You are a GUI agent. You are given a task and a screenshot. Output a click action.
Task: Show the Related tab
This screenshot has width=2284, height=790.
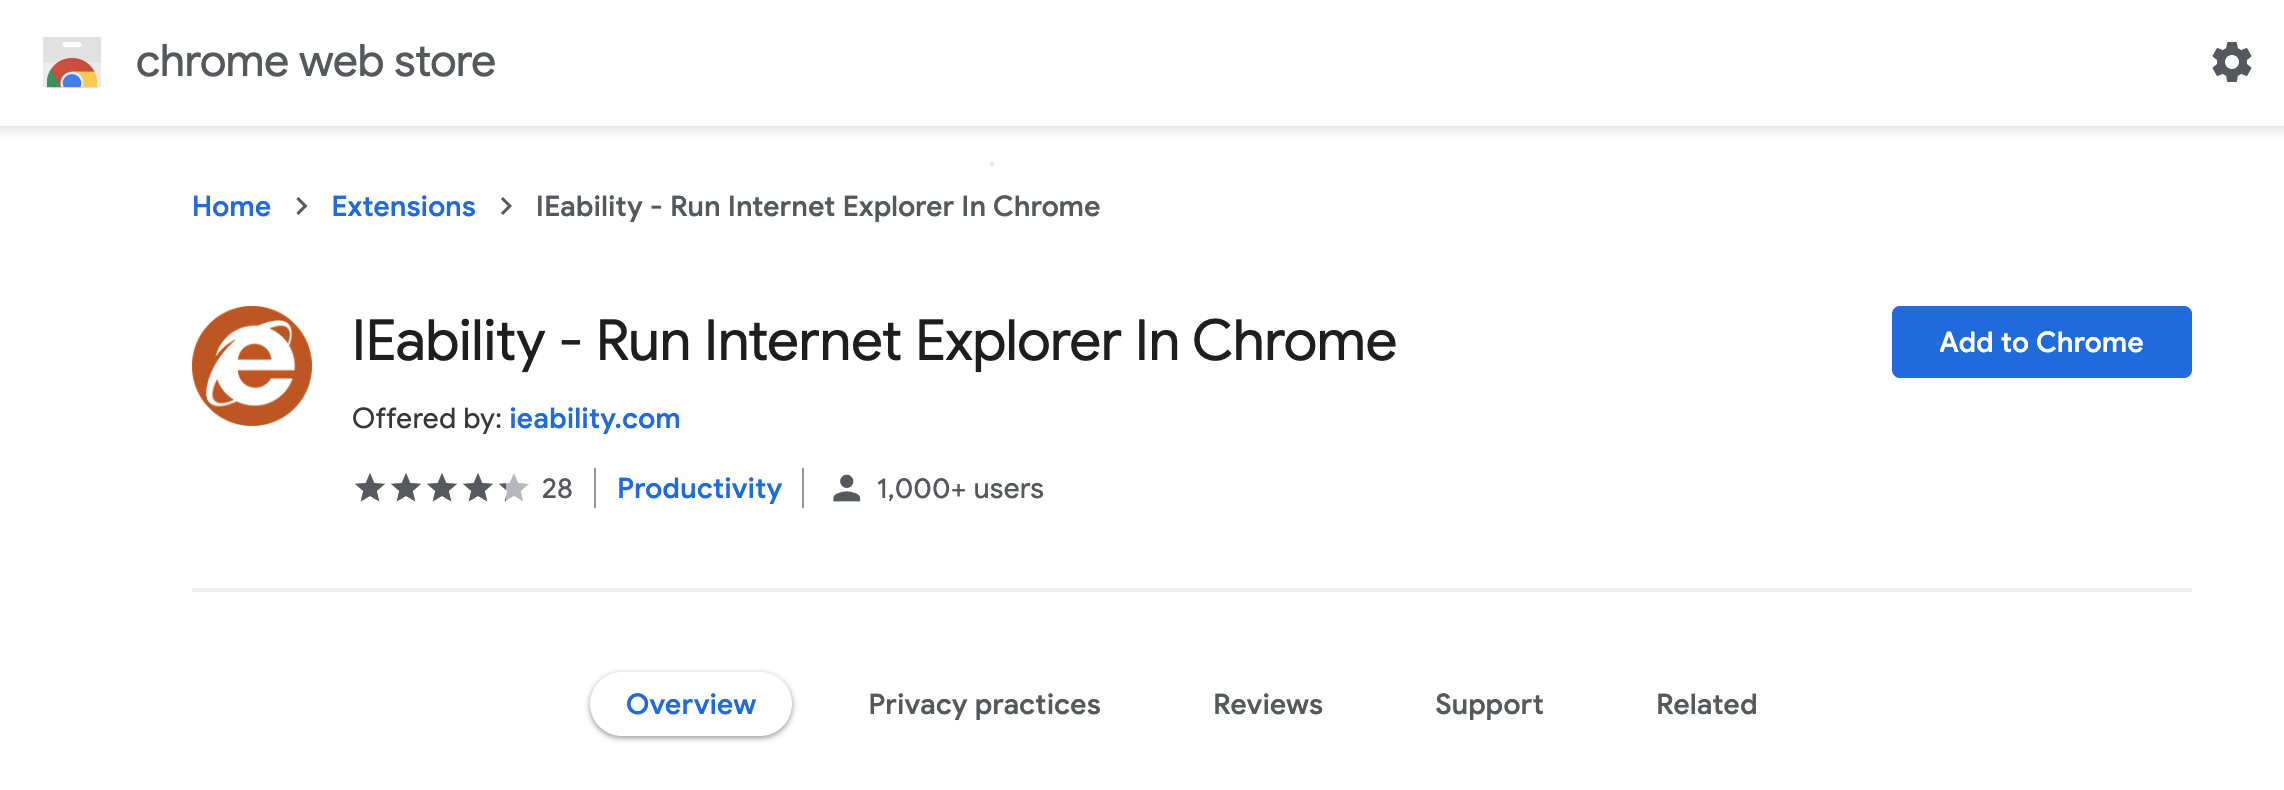(1706, 704)
